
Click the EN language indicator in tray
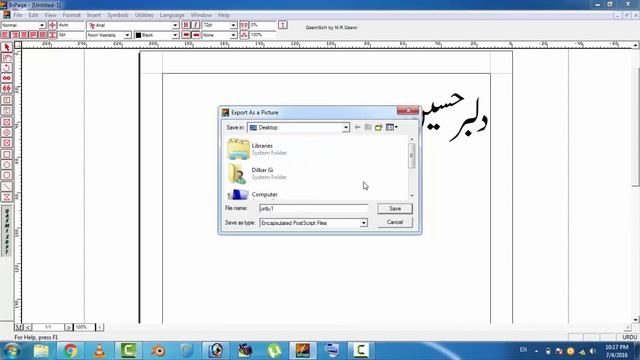[523, 350]
